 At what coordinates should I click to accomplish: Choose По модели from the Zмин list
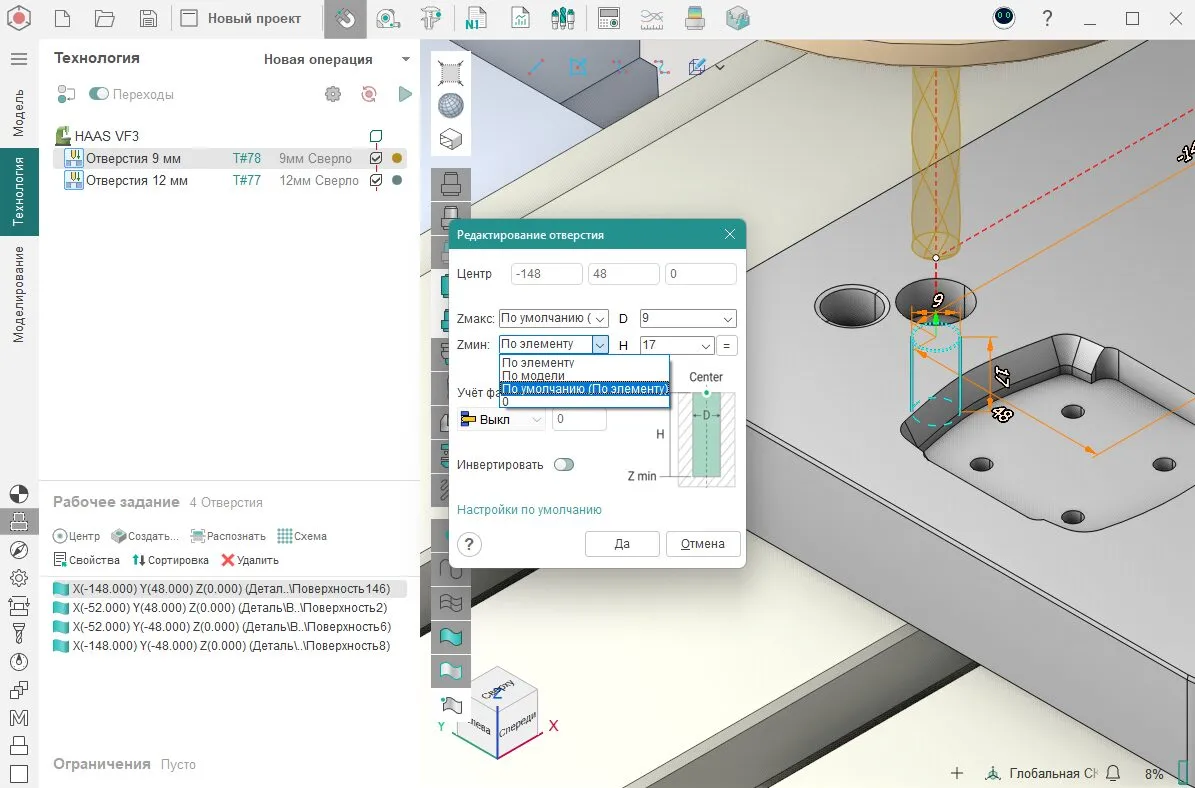pos(534,376)
